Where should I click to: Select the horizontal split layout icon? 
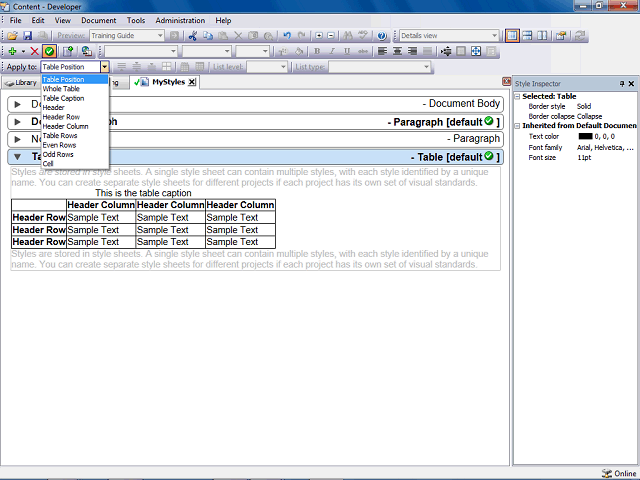[x=527, y=36]
